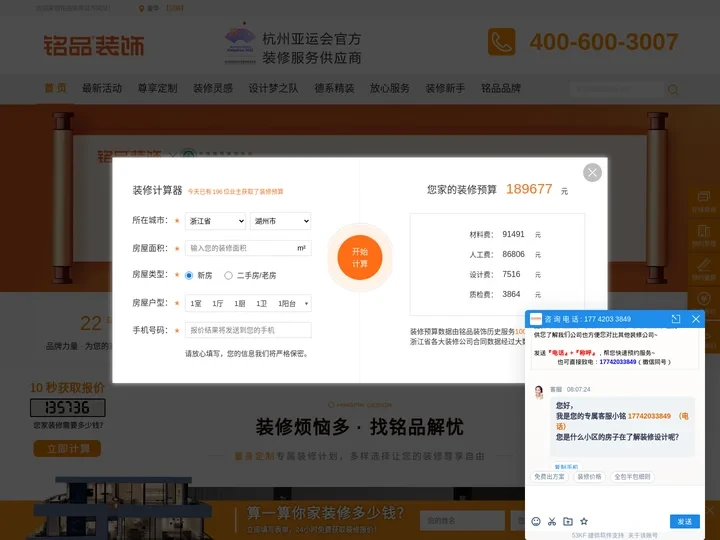Click the sidebar yen price icon
Screen dimensions: 720x540
coord(703,298)
